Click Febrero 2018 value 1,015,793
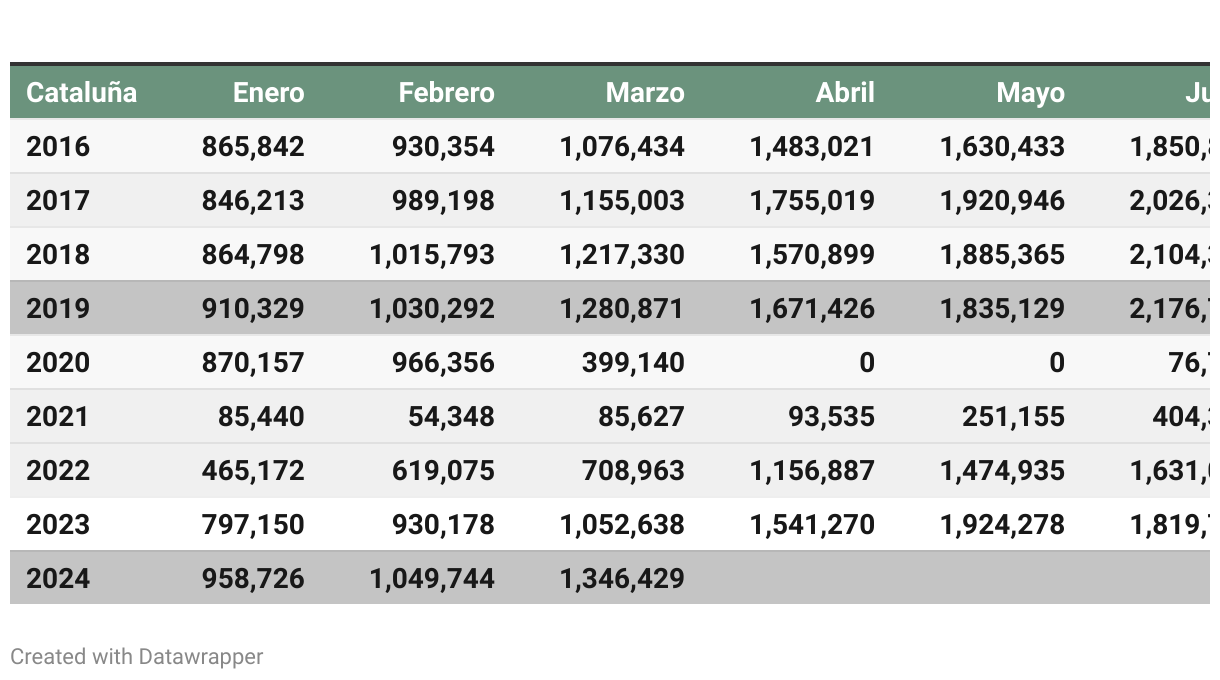Viewport: 1220px width, 680px height. click(432, 254)
